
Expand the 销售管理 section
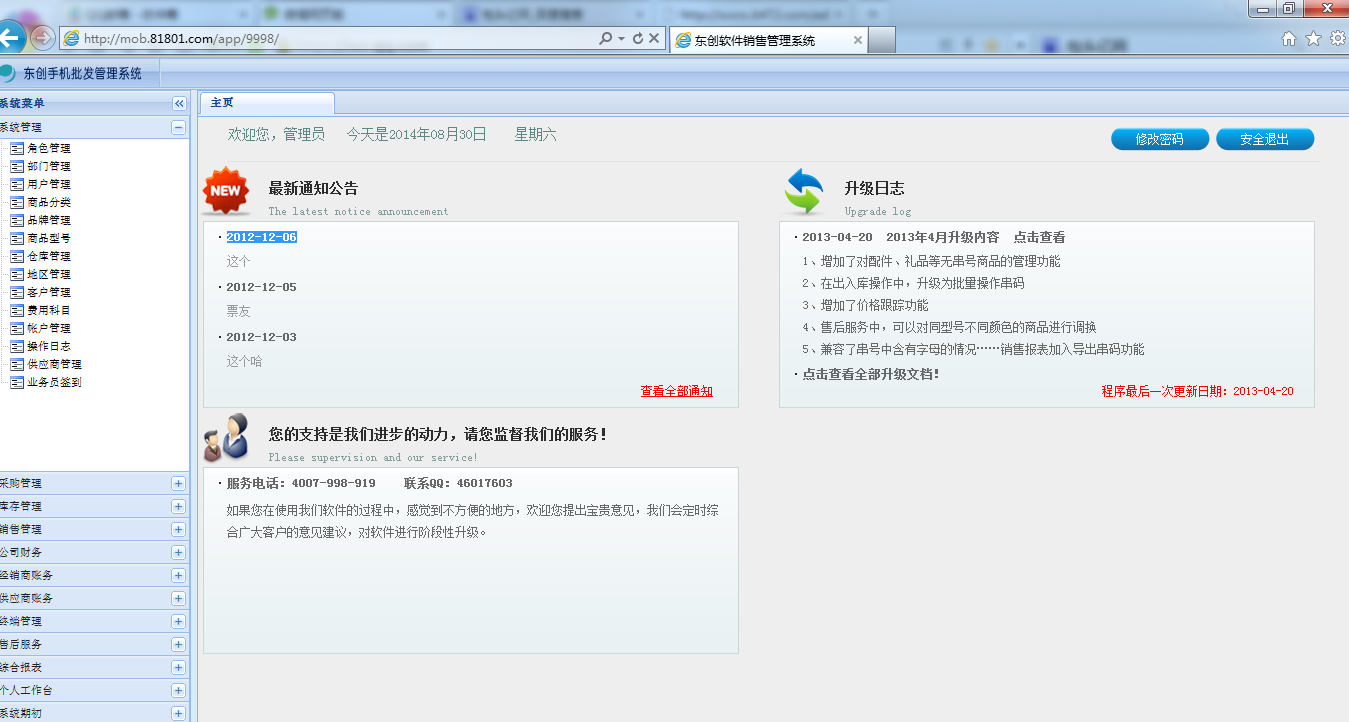[178, 529]
